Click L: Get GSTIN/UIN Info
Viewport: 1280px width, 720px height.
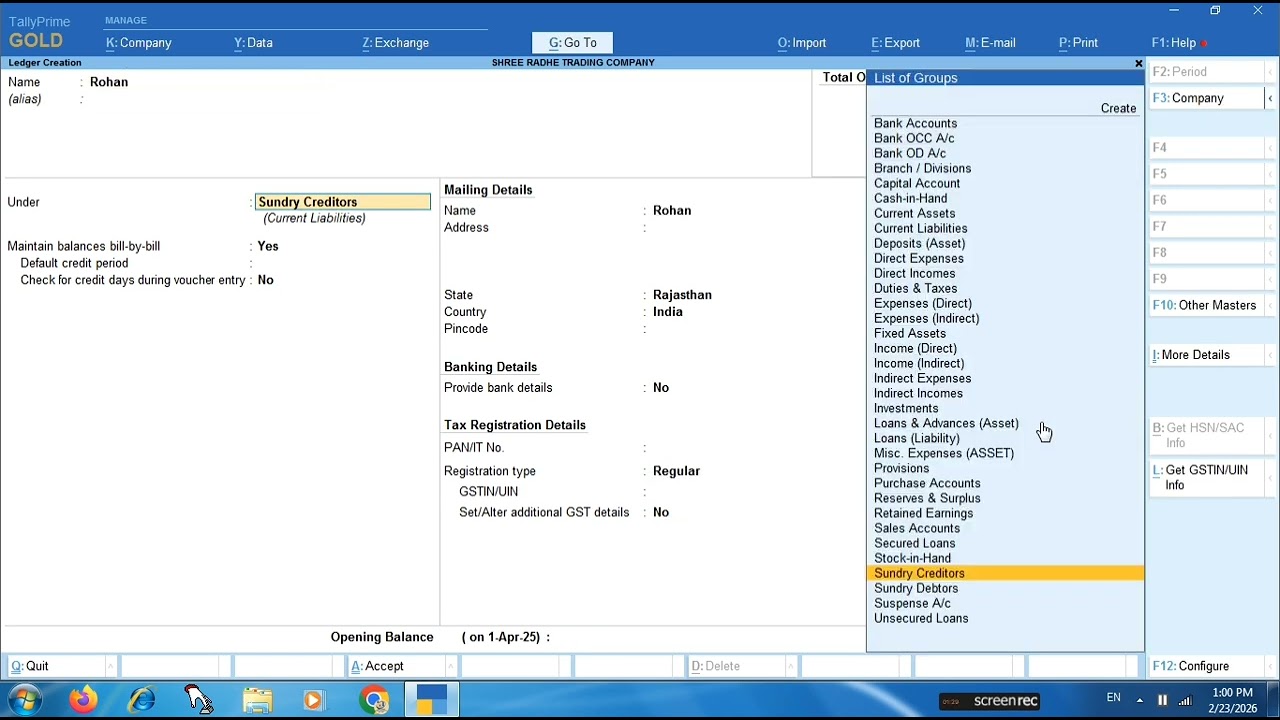[1206, 477]
